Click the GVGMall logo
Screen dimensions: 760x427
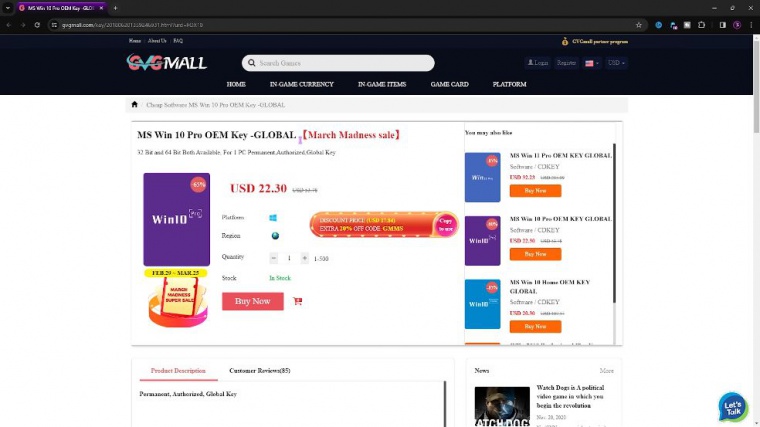pos(167,62)
